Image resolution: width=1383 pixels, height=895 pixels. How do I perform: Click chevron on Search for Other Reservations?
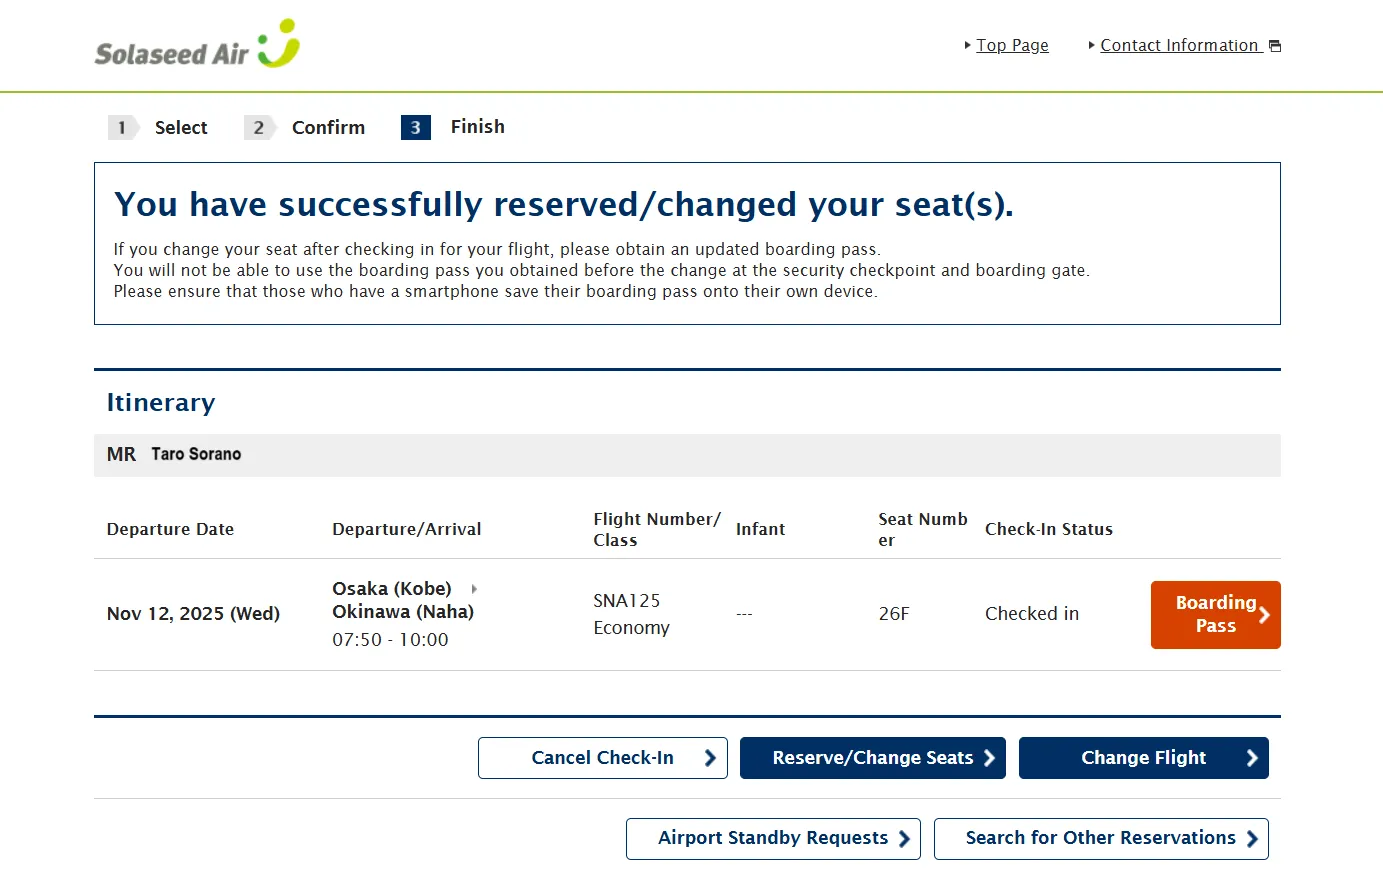1252,839
